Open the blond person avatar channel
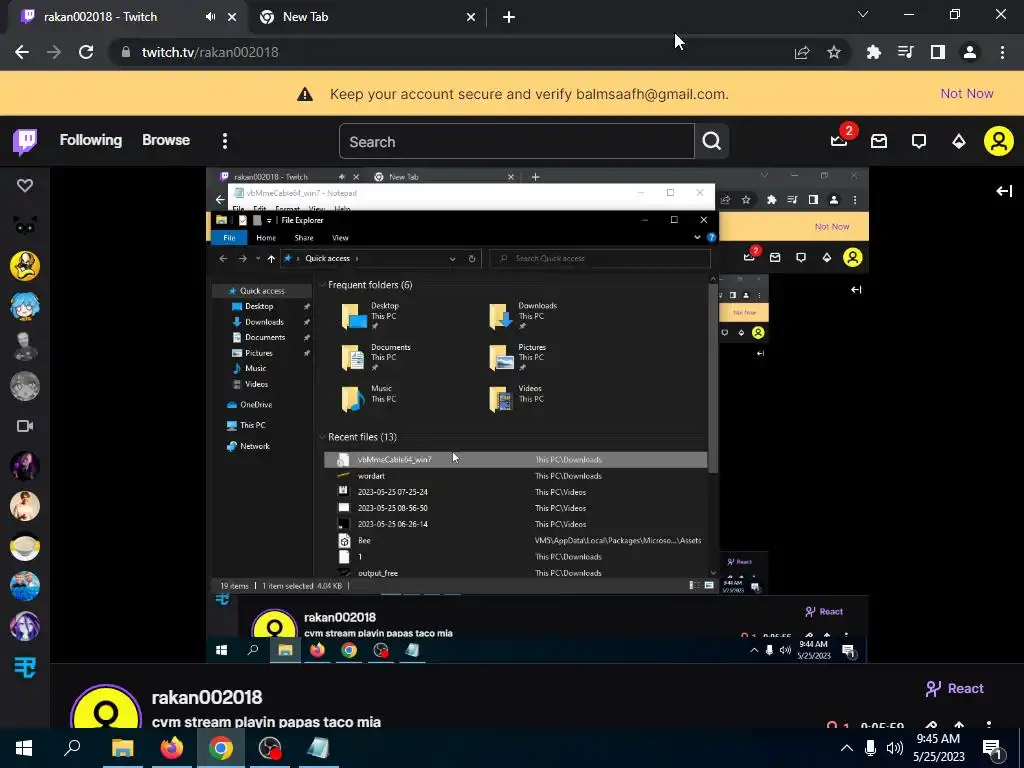 (x=25, y=506)
